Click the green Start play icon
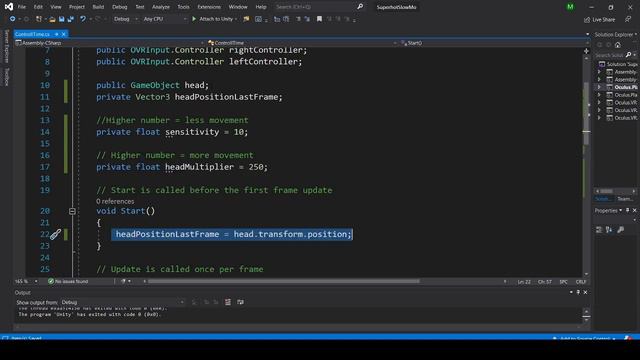 pyautogui.click(x=194, y=19)
